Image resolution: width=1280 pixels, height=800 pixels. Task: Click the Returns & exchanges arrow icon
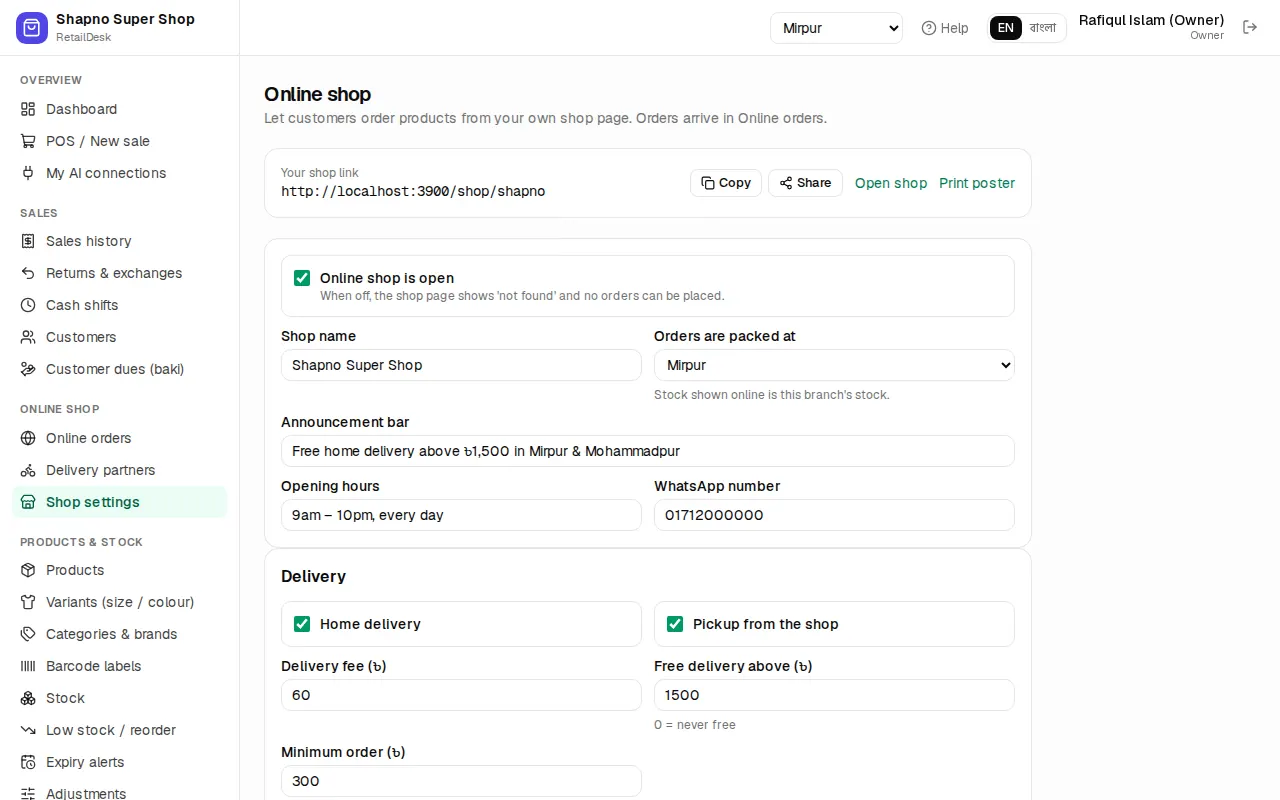(x=28, y=273)
